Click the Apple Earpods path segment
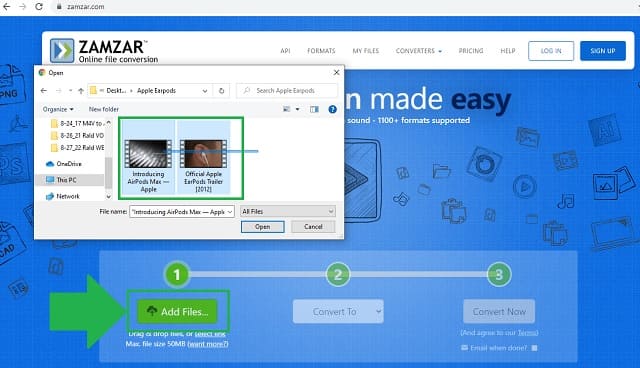Screen dimensions: 640x368 [x=156, y=91]
